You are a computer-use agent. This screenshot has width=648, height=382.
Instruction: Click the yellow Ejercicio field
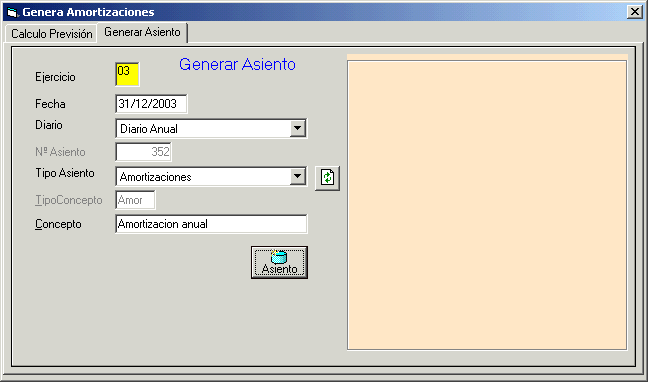tap(127, 74)
